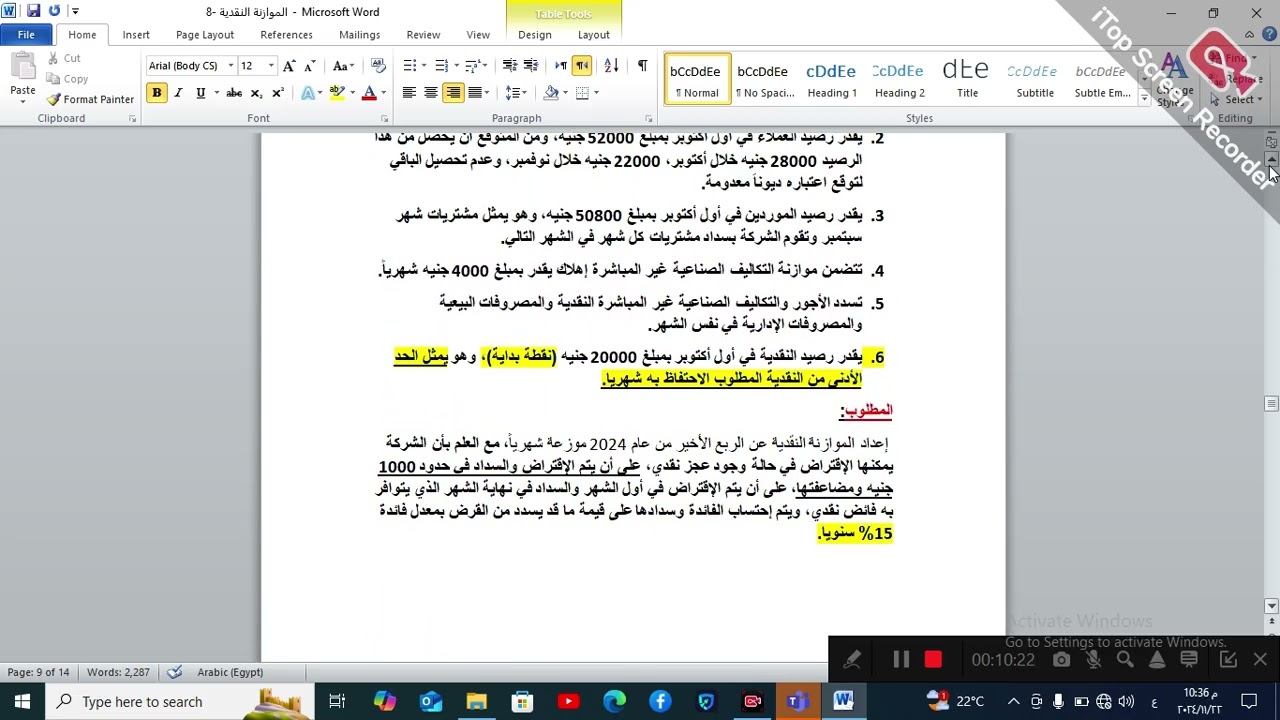1280x720 pixels.
Task: Switch to the References tab
Action: [x=286, y=35]
